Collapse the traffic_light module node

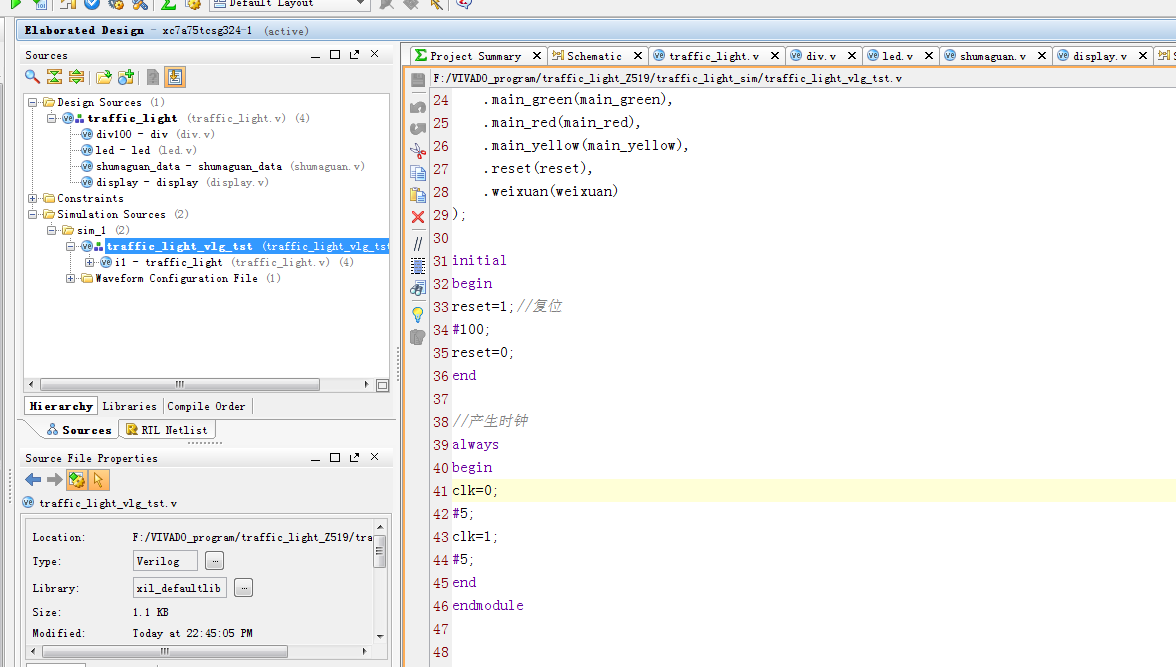[51, 119]
